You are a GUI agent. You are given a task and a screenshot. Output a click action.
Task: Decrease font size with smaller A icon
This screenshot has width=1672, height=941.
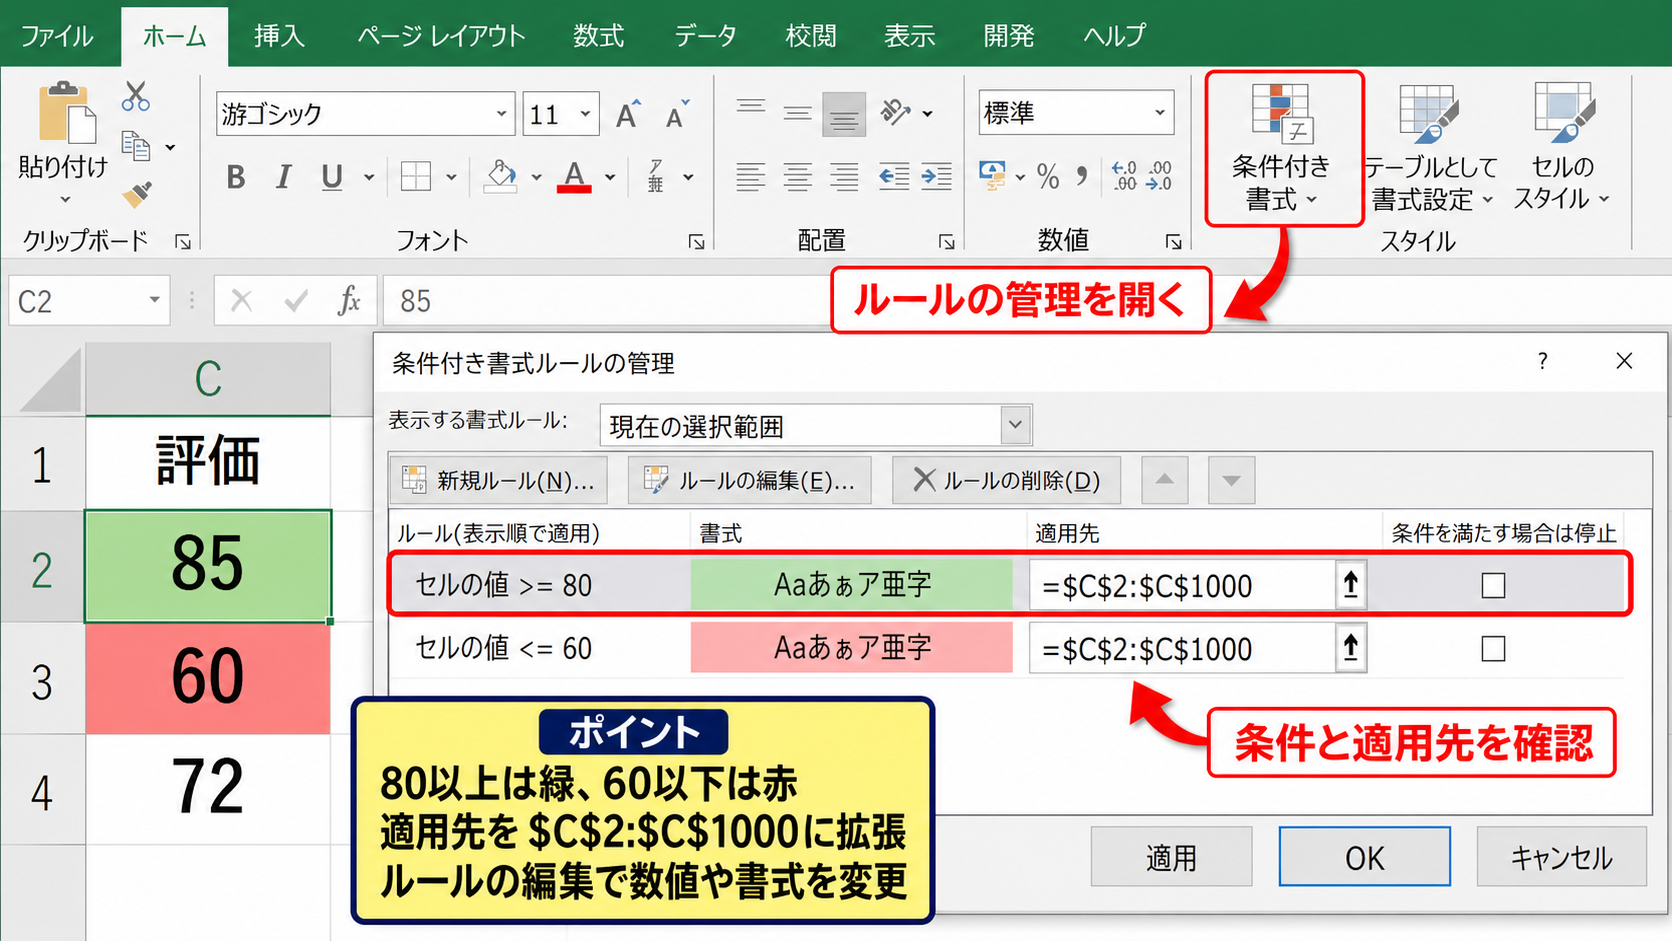point(677,114)
